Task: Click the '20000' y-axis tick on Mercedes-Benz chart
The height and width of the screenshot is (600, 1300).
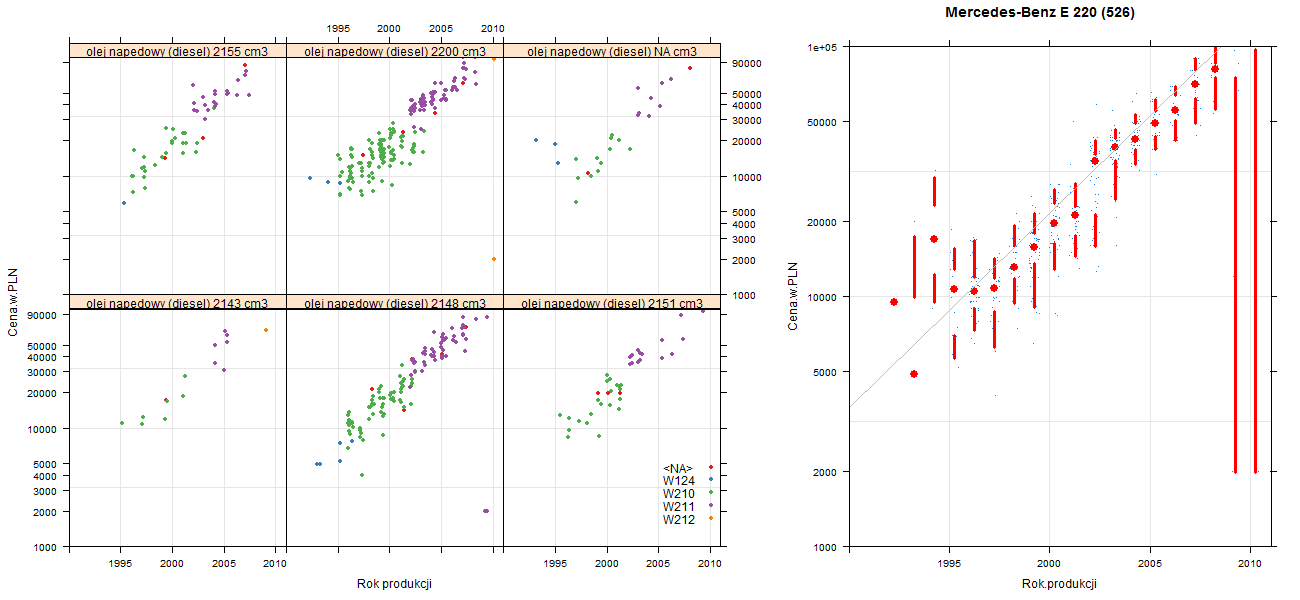Action: click(824, 221)
